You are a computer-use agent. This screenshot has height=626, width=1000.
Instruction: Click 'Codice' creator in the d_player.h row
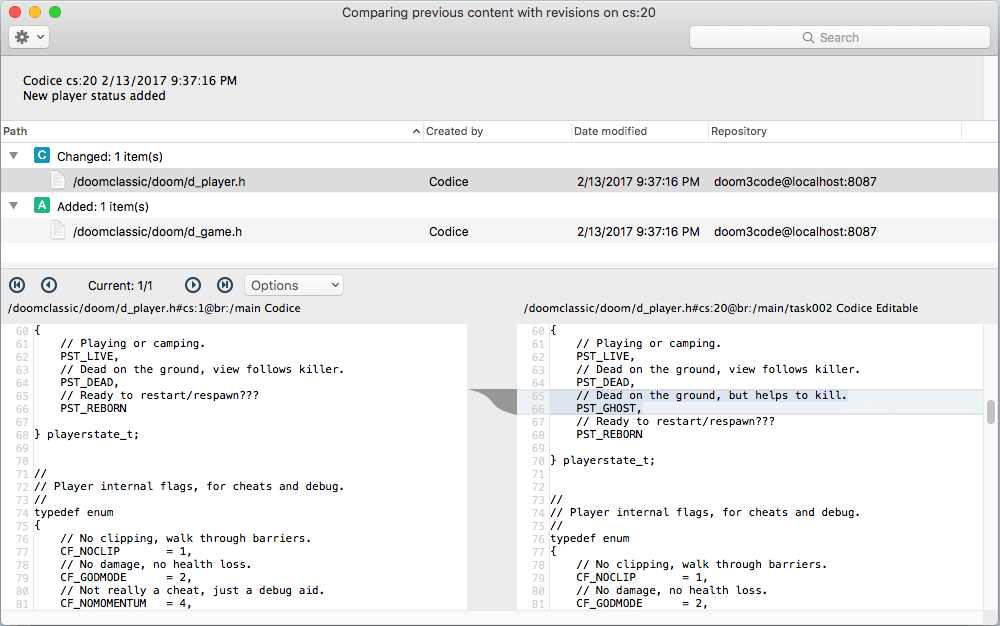tap(448, 182)
